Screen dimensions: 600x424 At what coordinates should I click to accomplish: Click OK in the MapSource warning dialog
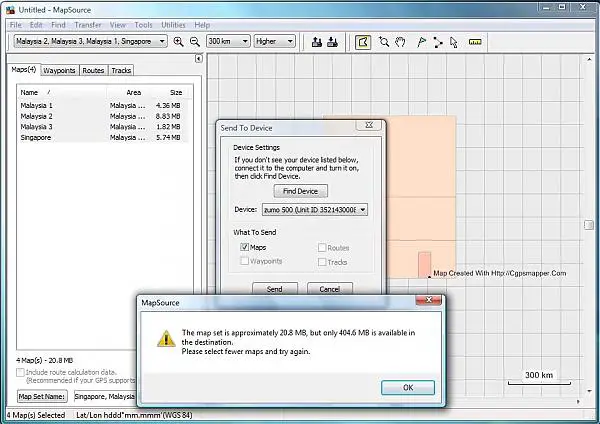(408, 388)
